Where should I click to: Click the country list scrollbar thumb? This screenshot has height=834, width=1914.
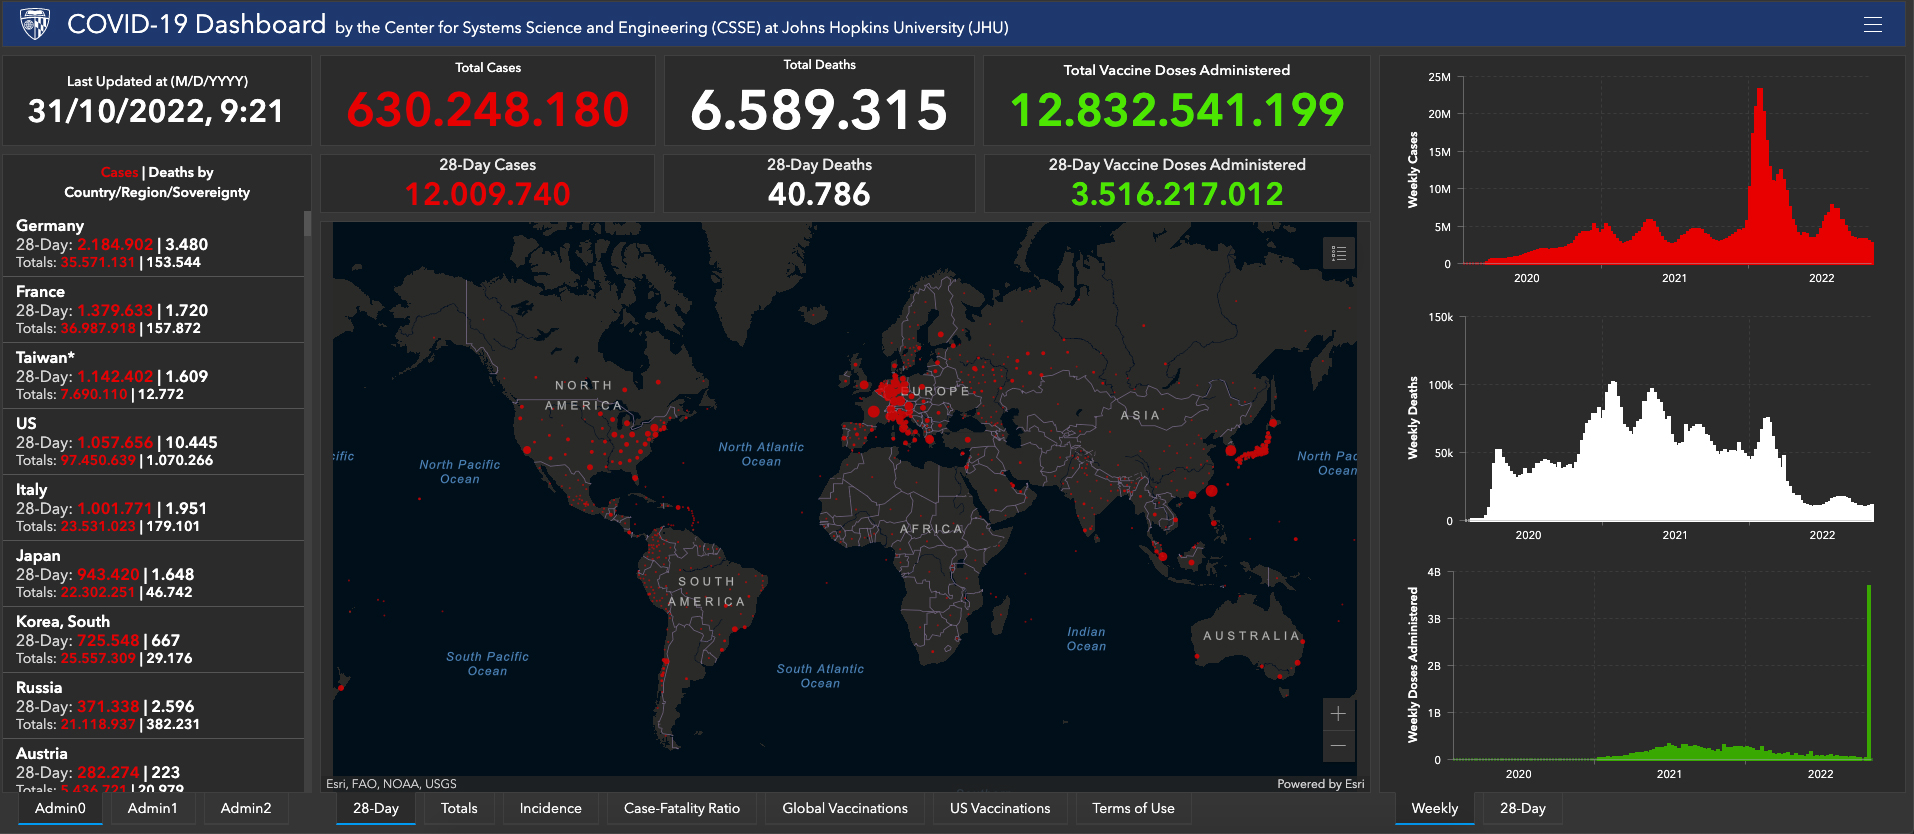pyautogui.click(x=308, y=223)
